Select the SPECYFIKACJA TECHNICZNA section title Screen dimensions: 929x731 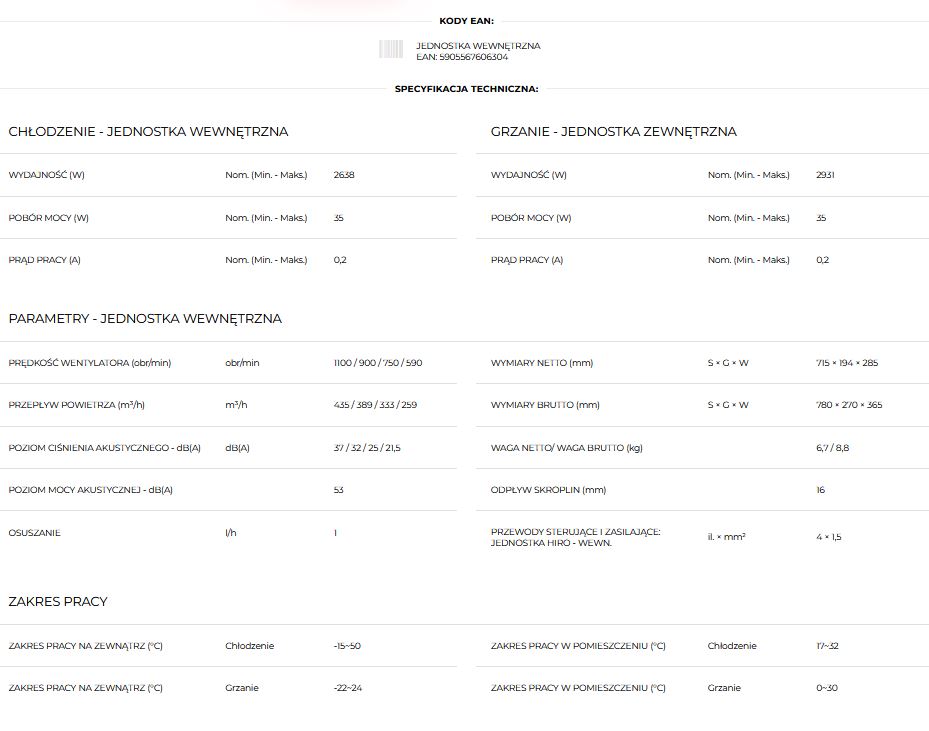pyautogui.click(x=466, y=89)
